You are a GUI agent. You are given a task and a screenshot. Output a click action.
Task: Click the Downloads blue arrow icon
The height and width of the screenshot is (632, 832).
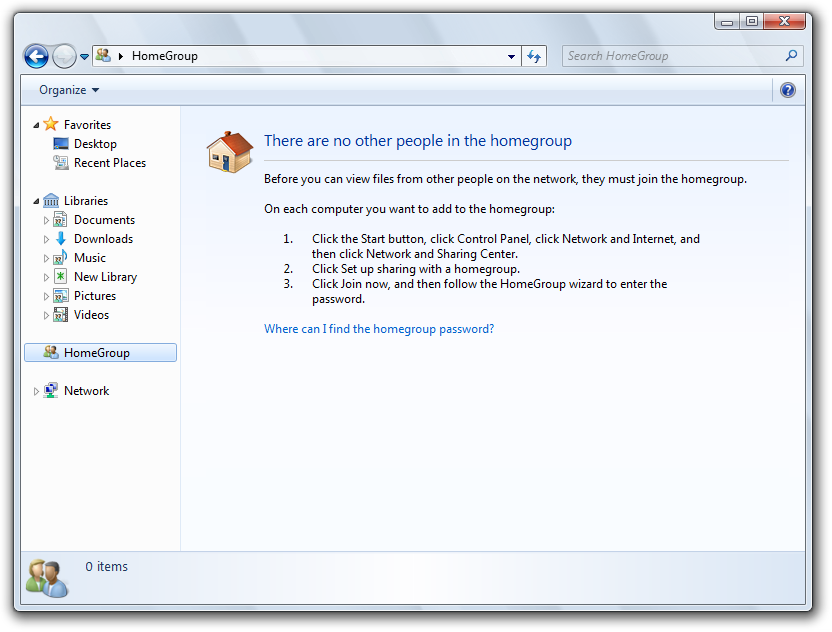61,238
